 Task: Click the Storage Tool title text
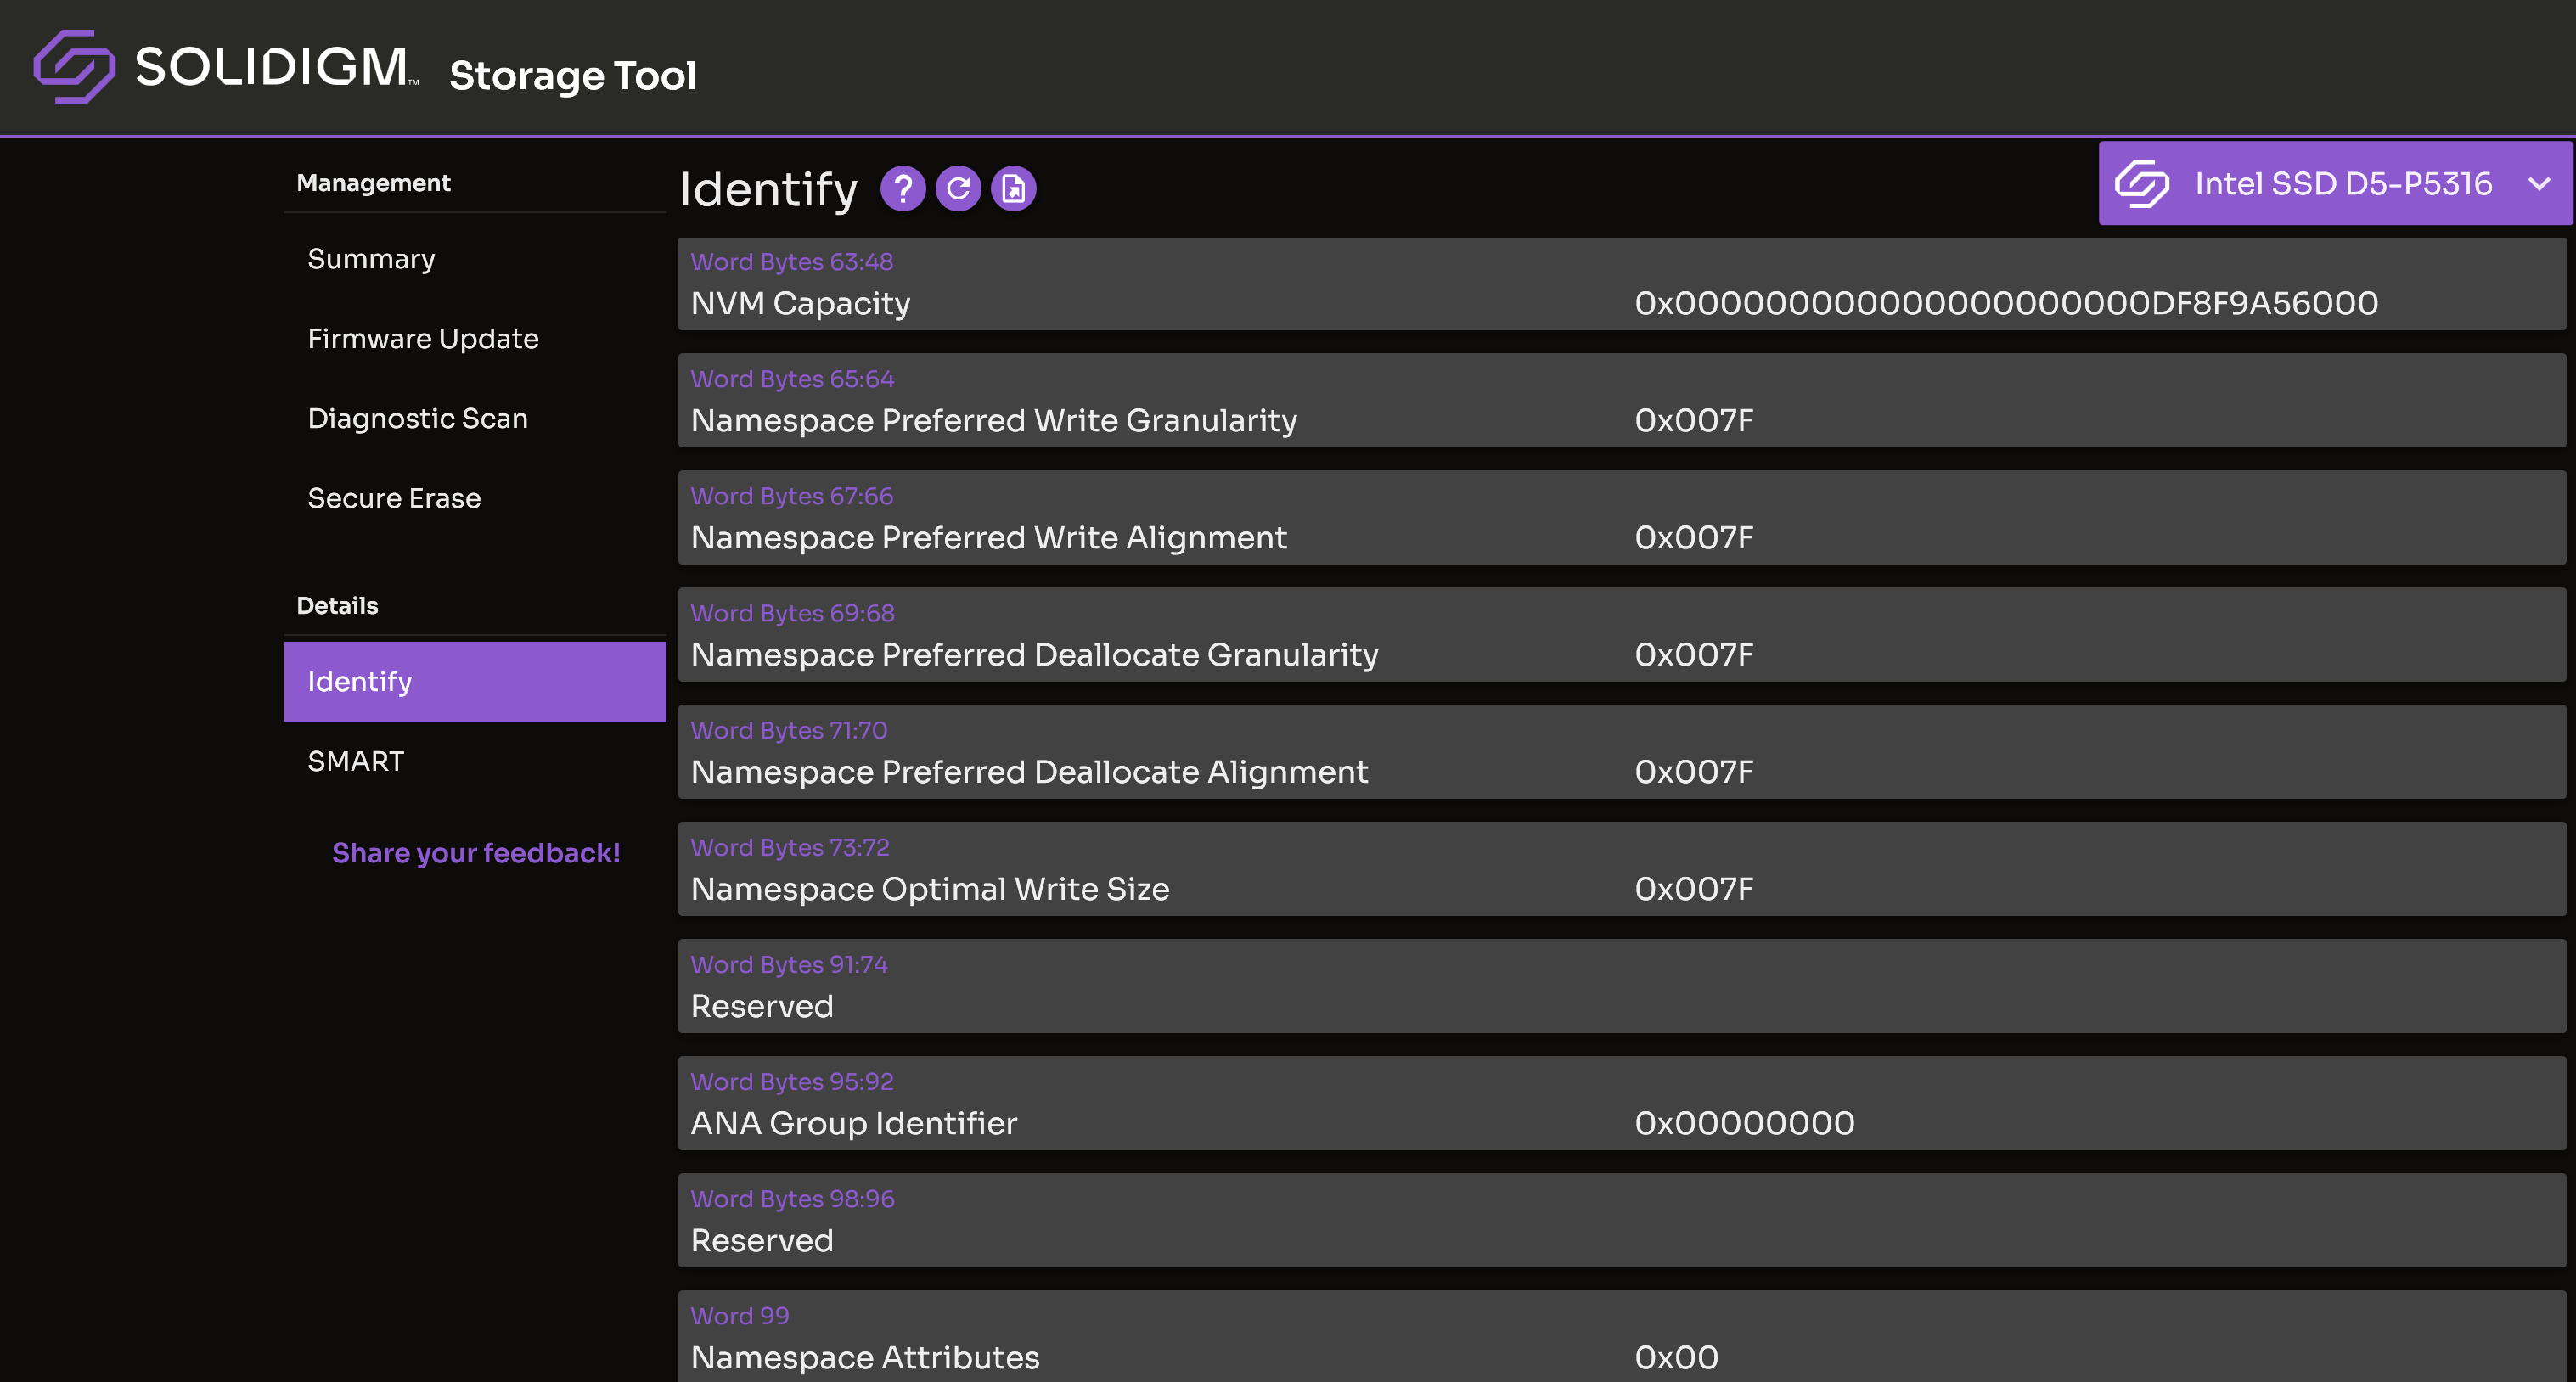pyautogui.click(x=573, y=76)
